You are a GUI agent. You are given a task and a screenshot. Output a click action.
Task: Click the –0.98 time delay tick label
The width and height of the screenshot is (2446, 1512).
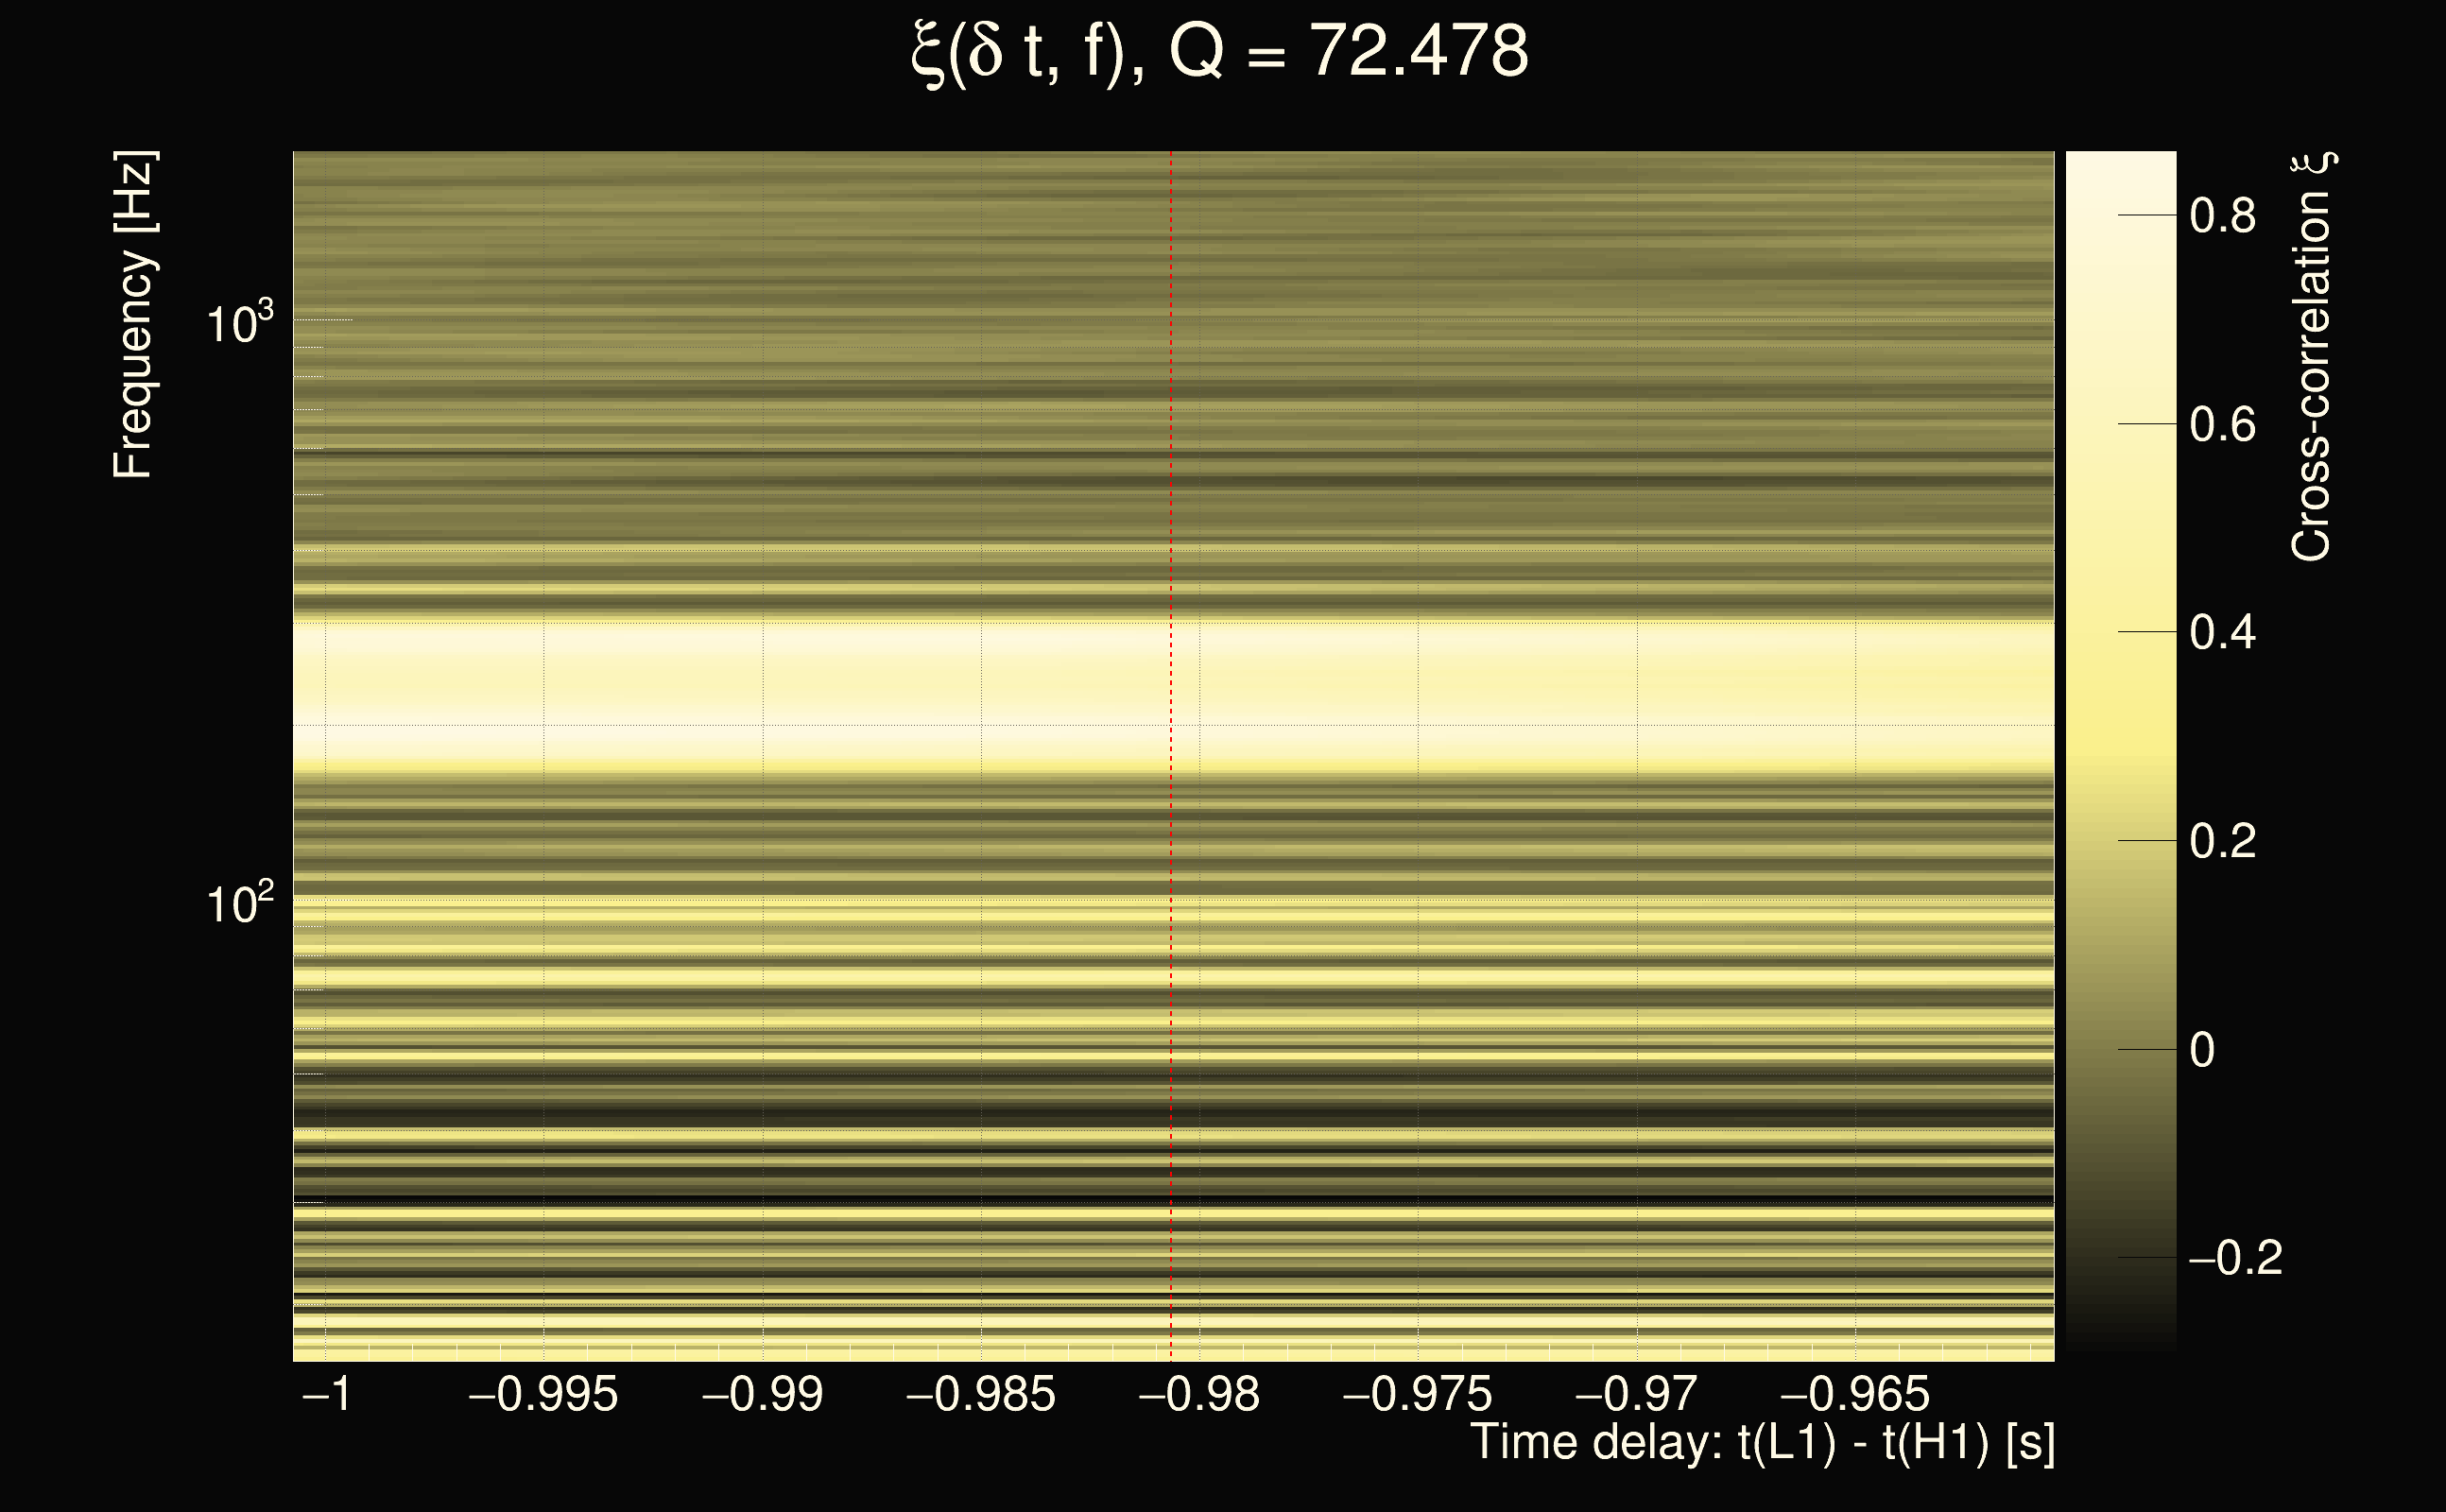(1199, 1394)
